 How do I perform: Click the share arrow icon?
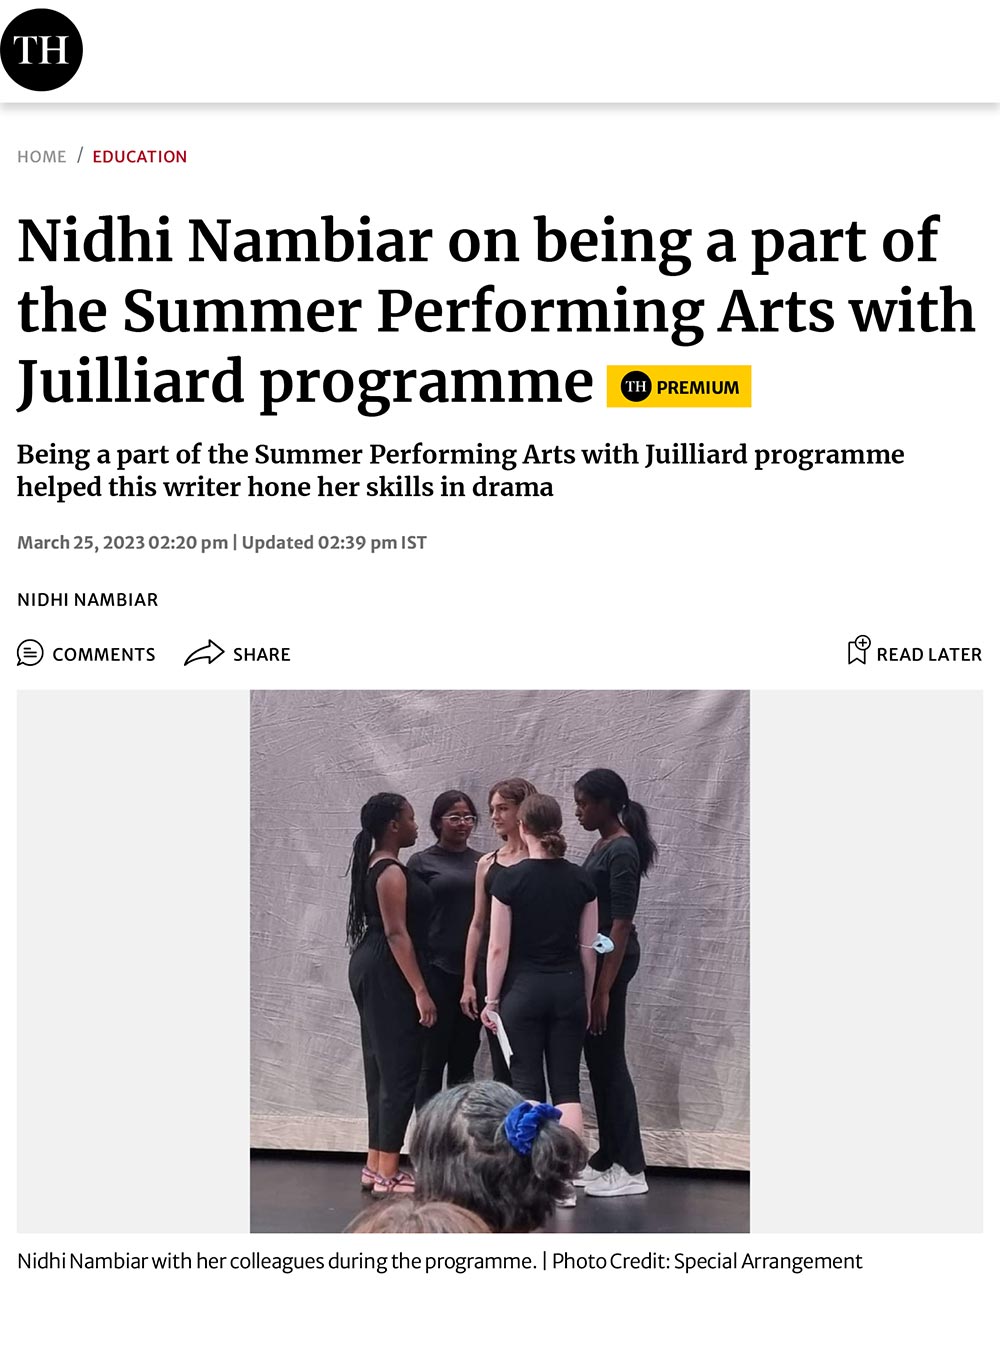(x=204, y=653)
